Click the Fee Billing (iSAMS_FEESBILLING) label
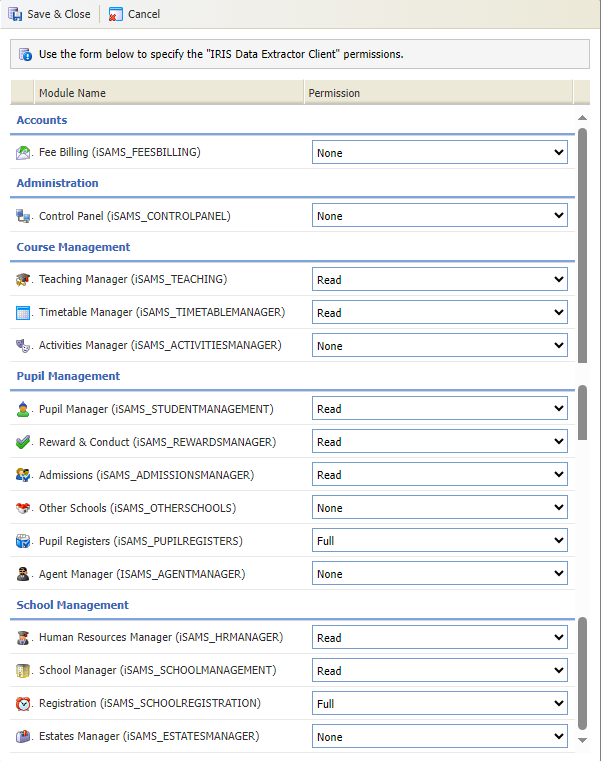 (120, 152)
